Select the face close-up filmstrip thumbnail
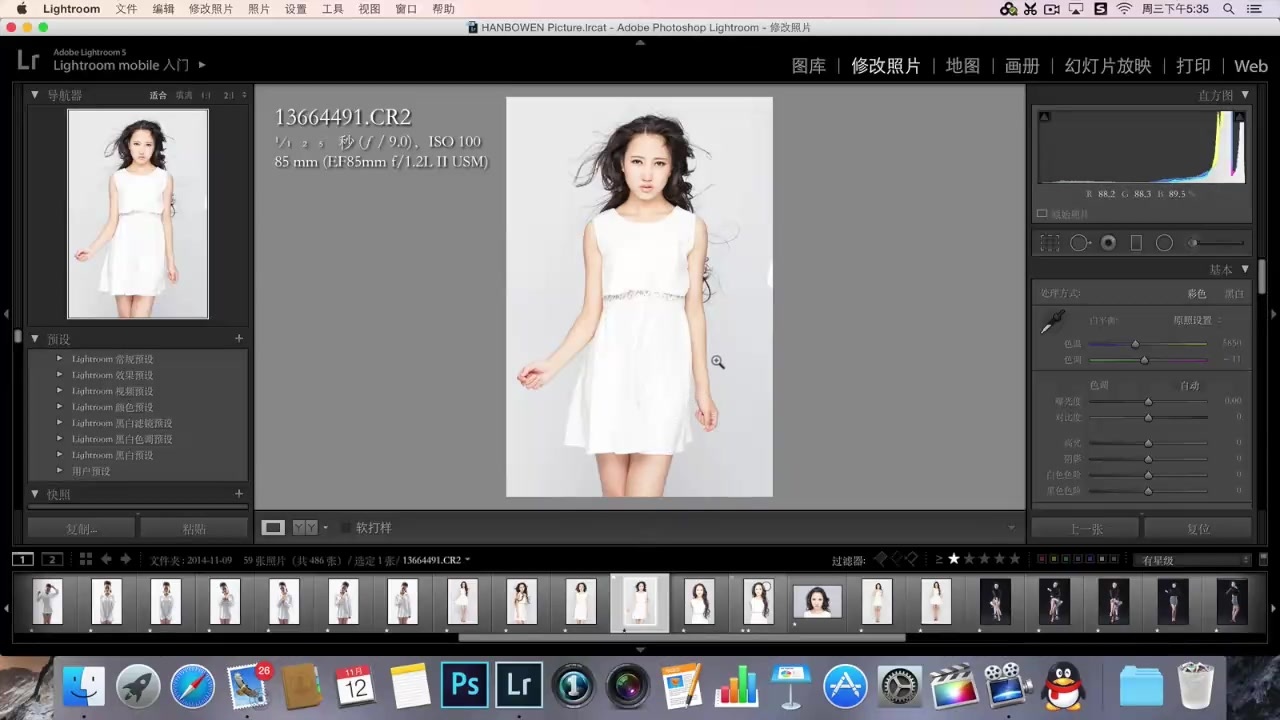 point(817,602)
